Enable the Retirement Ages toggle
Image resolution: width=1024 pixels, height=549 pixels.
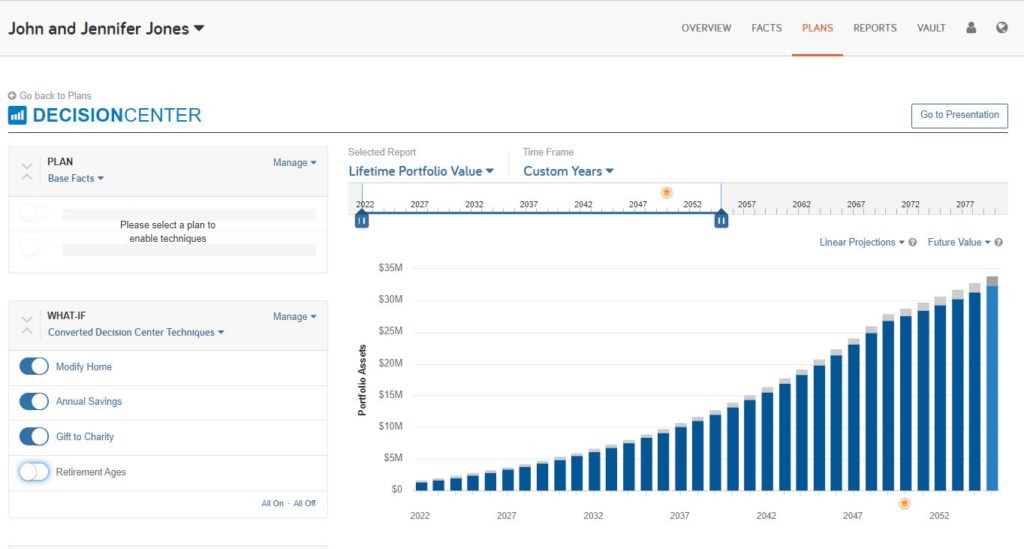pyautogui.click(x=34, y=472)
